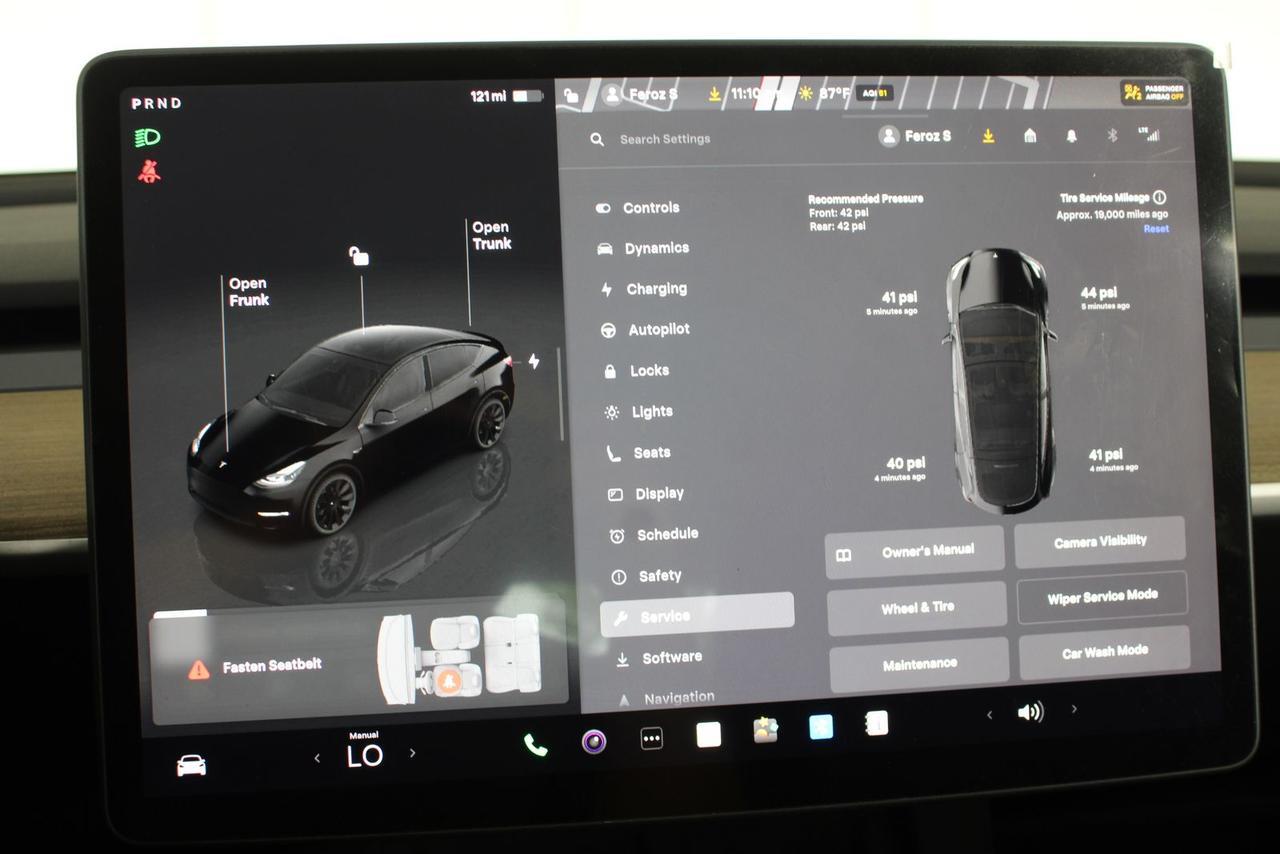Tap the download arrow in top status bar

(x=714, y=94)
